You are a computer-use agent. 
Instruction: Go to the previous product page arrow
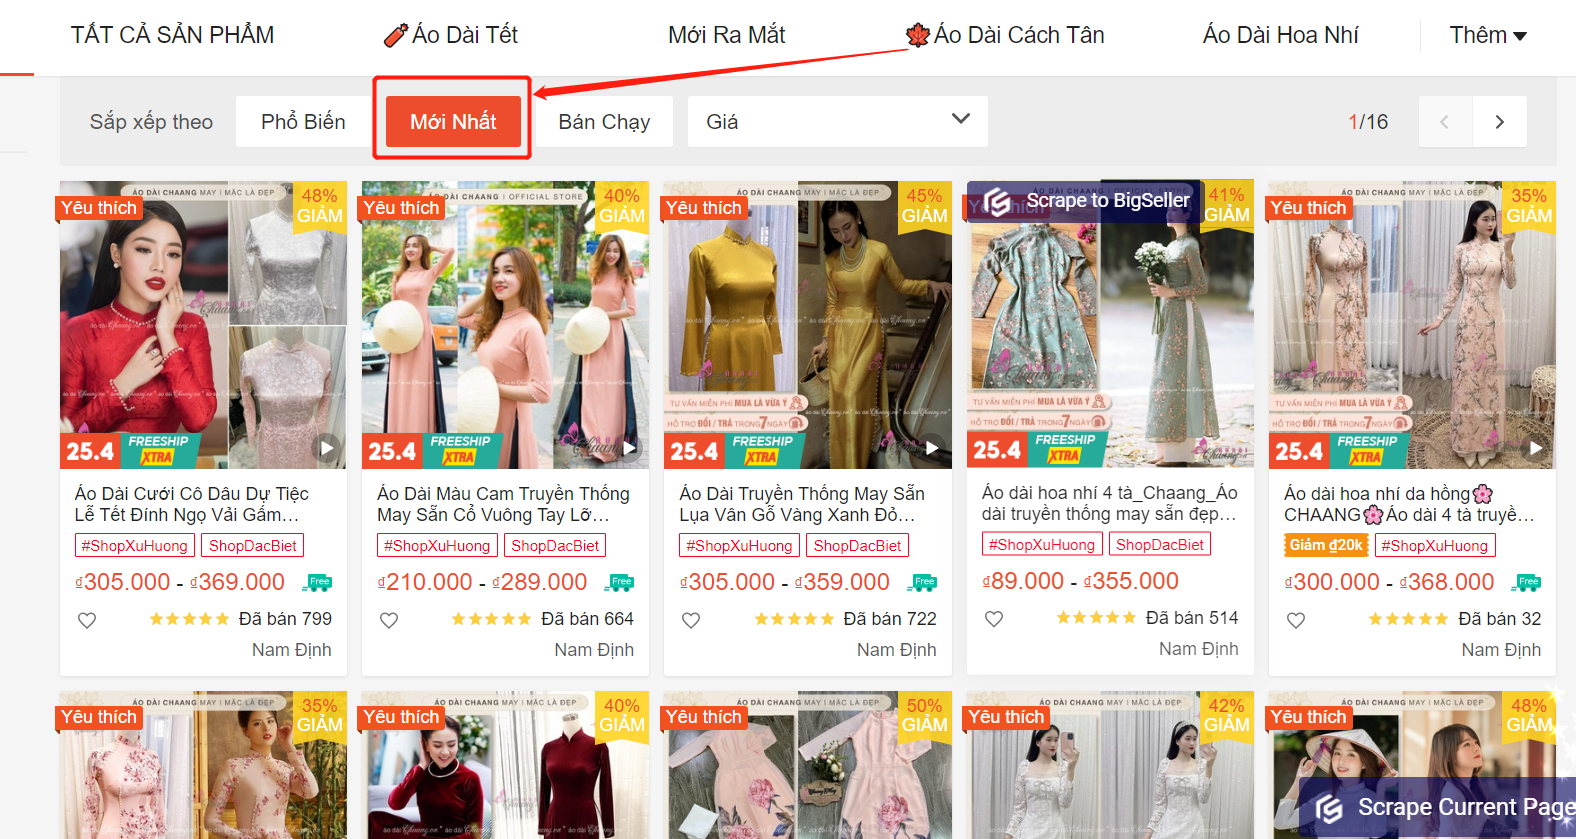coord(1444,122)
